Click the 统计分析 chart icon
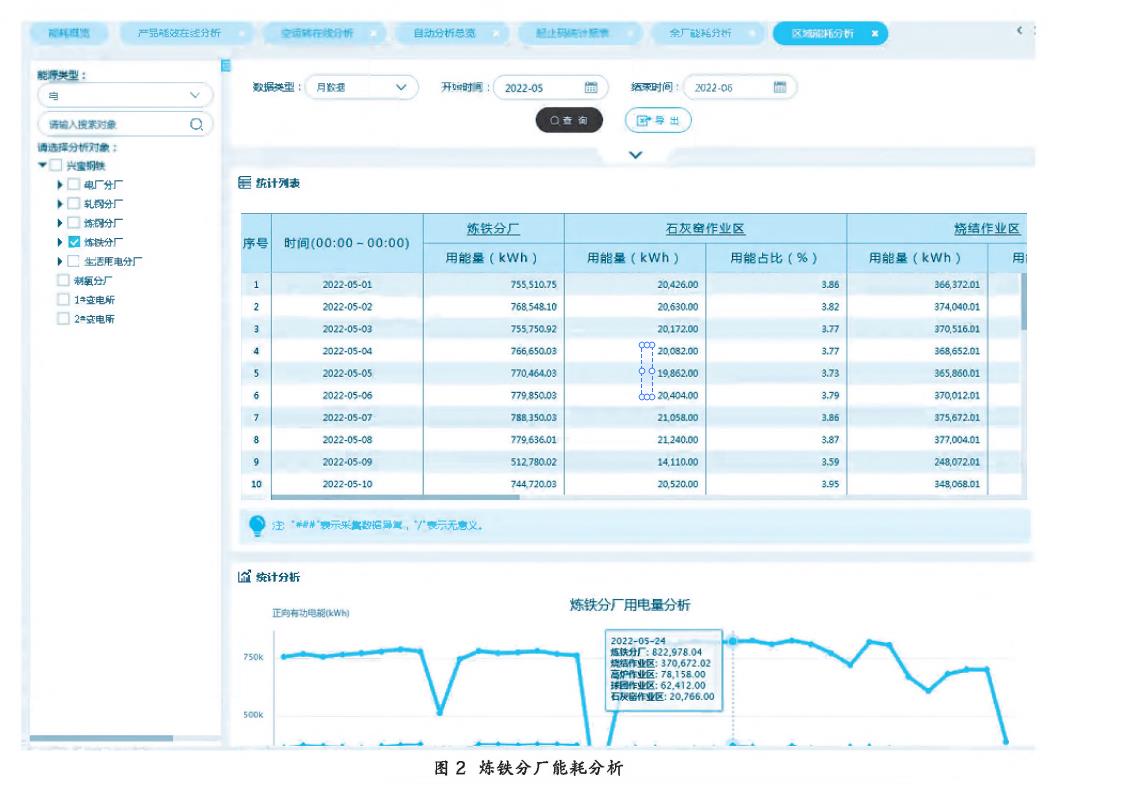 [x=243, y=577]
